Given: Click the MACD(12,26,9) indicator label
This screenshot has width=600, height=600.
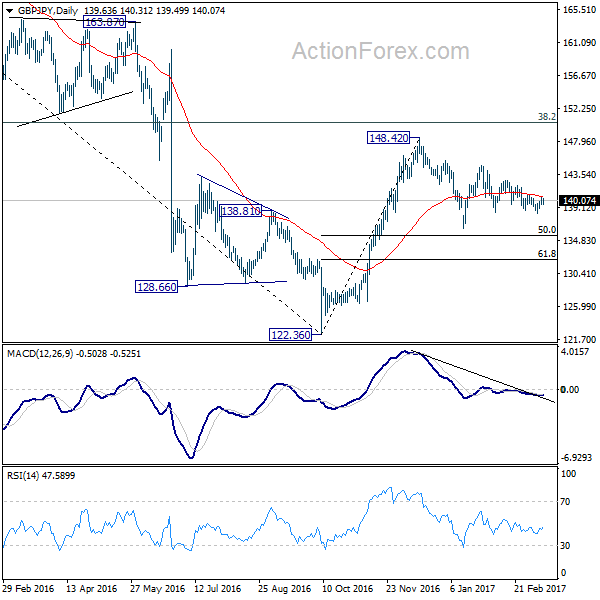Looking at the screenshot, I should (40, 354).
